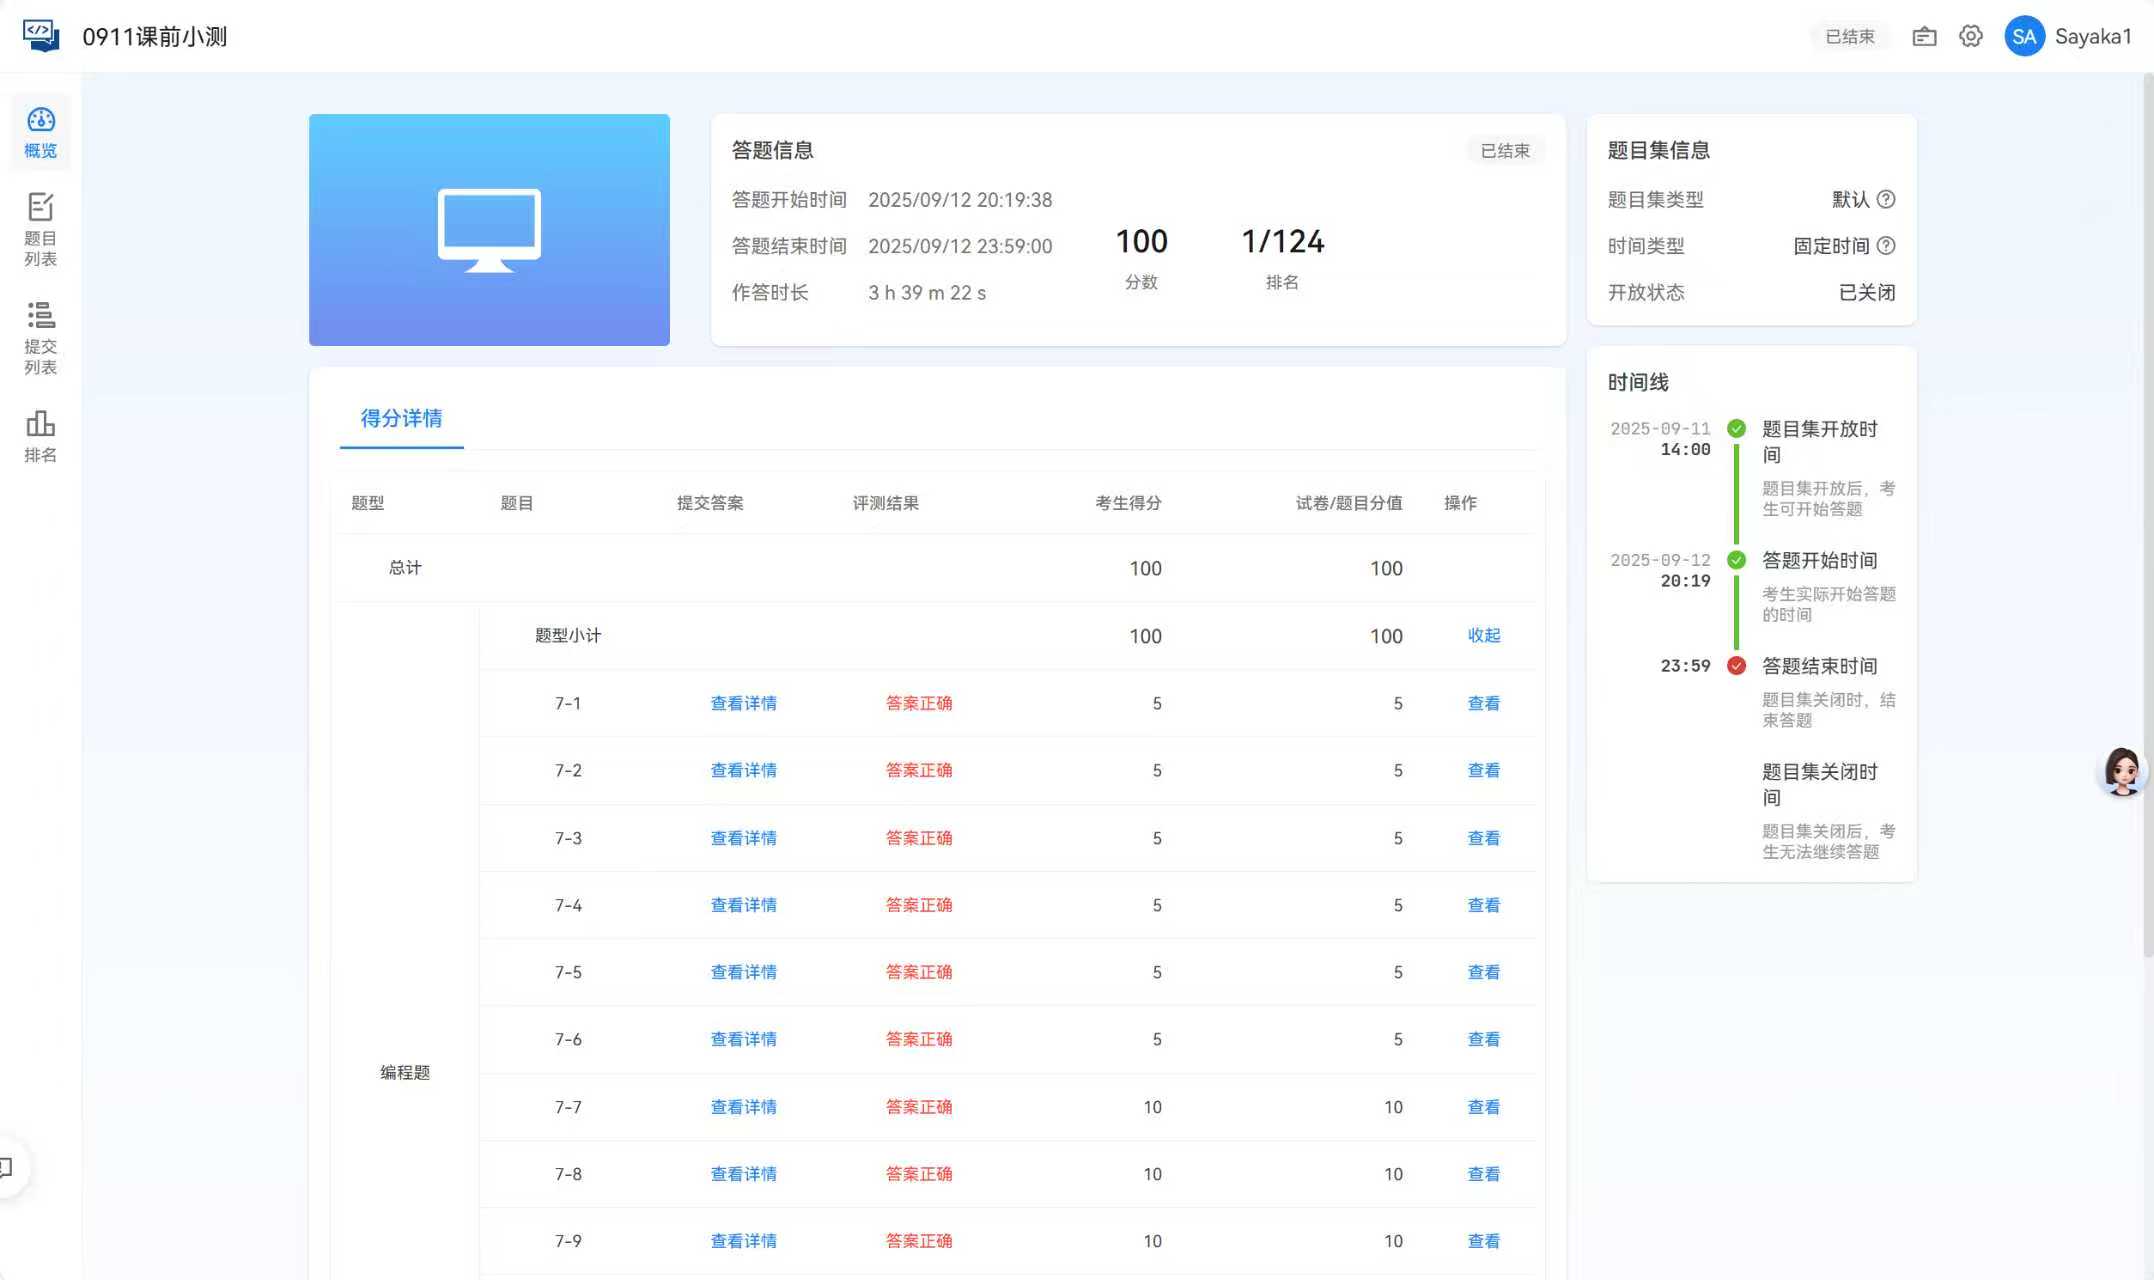Click the red 答题结束时间 timeline marker
Viewport: 2154px width, 1280px height.
coord(1736,666)
